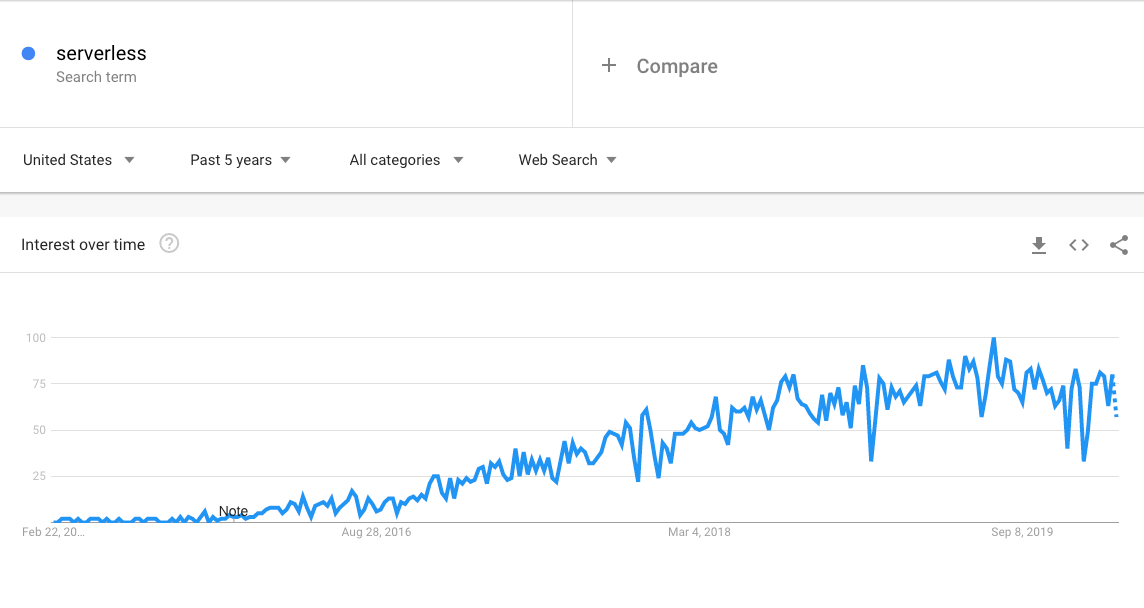The image size is (1144, 608).
Task: Click the Search term label under serverless
Action: [x=96, y=77]
